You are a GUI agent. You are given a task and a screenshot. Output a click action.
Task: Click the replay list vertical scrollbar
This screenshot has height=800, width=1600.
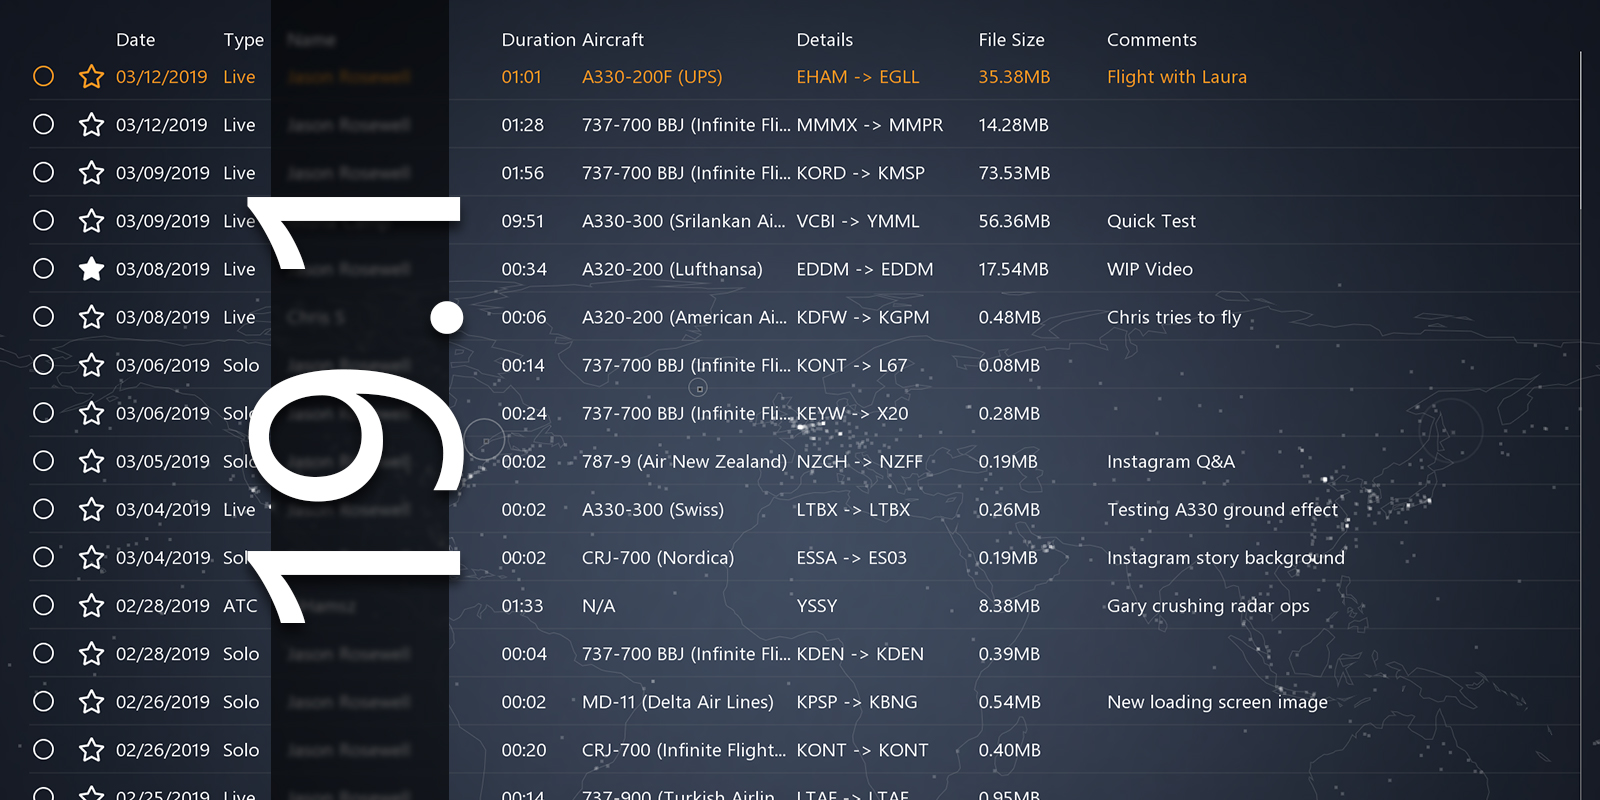(x=1581, y=130)
